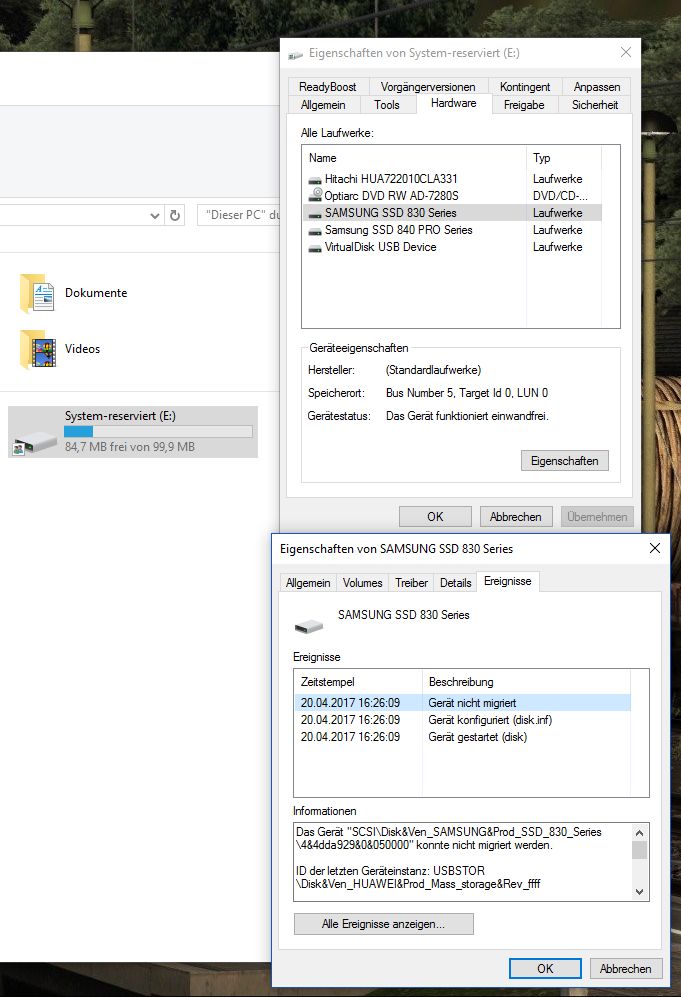
Task: Click the refresh icon in Explorer address bar
Action: pyautogui.click(x=175, y=216)
